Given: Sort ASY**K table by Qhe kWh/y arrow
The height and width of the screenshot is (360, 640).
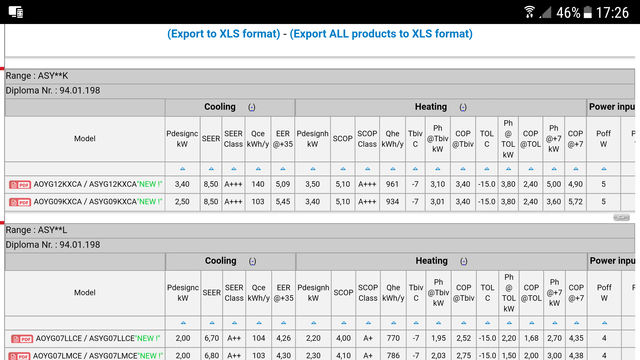Looking at the screenshot, I should click(393, 169).
